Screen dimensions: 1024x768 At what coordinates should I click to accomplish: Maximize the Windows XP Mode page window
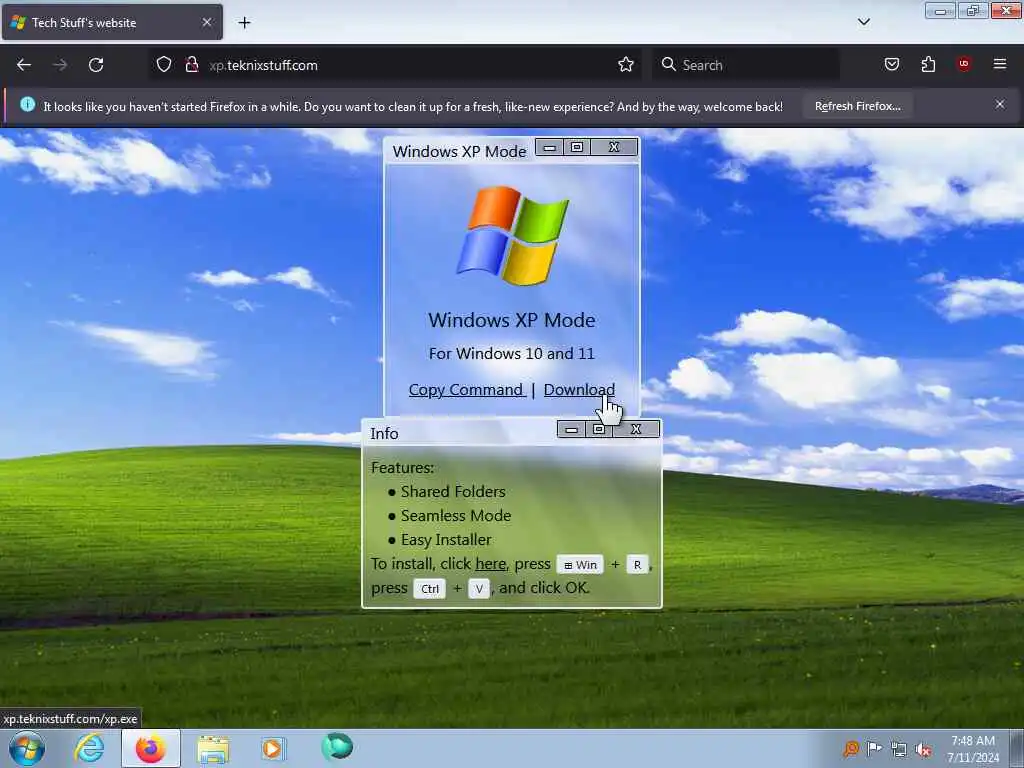click(577, 148)
